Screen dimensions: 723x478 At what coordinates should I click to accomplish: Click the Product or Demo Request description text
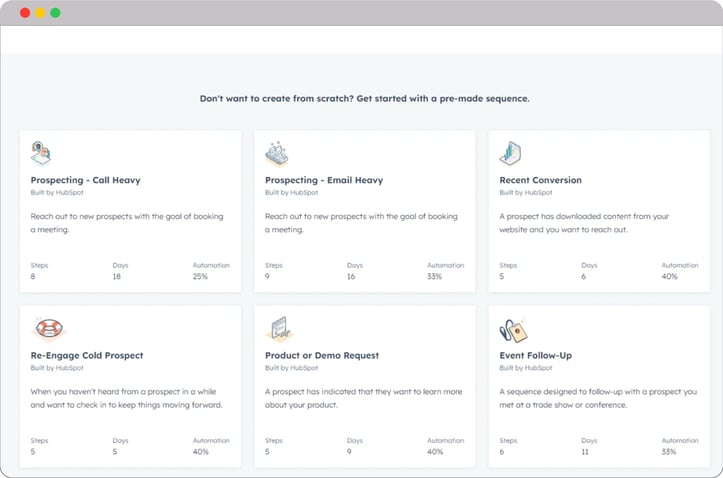pyautogui.click(x=363, y=398)
